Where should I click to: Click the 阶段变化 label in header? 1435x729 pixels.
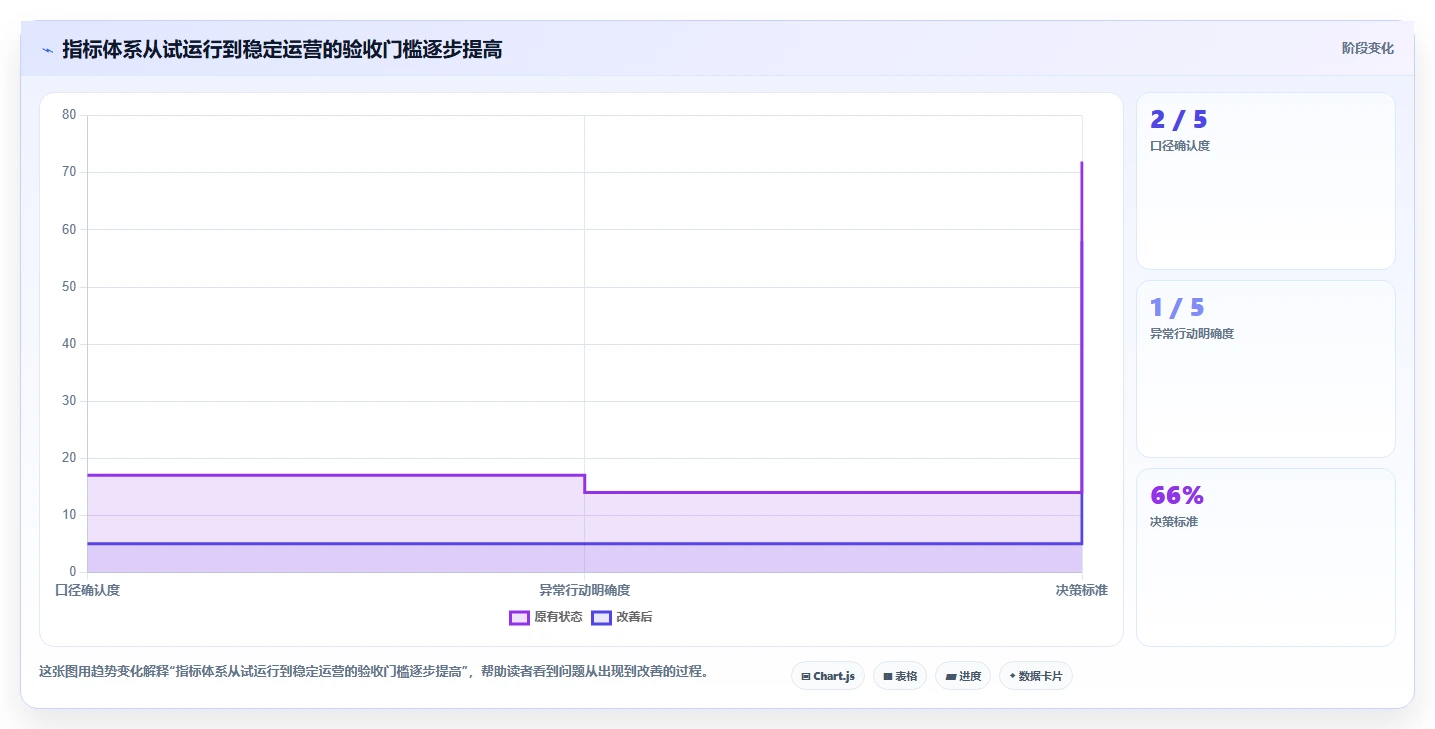point(1367,48)
